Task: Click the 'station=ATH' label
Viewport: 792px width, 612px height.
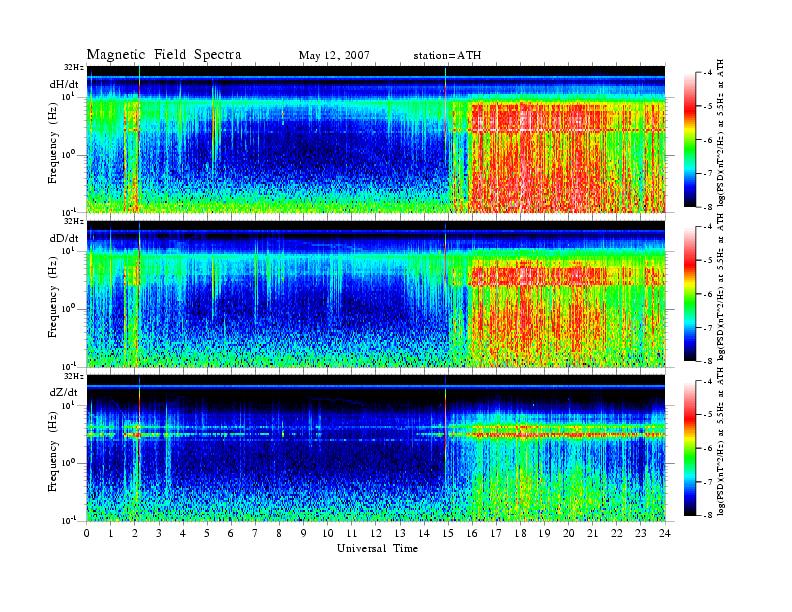Action: click(x=447, y=55)
